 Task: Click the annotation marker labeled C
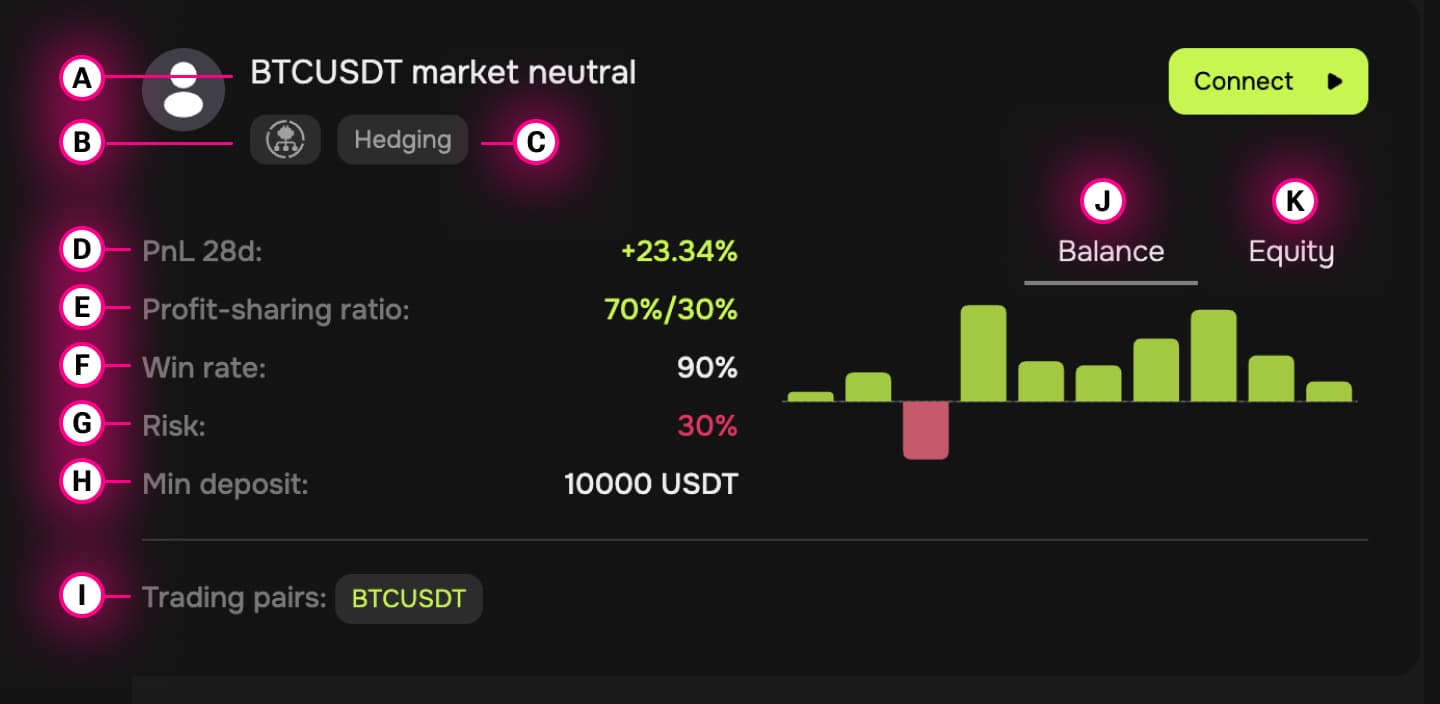click(x=535, y=143)
